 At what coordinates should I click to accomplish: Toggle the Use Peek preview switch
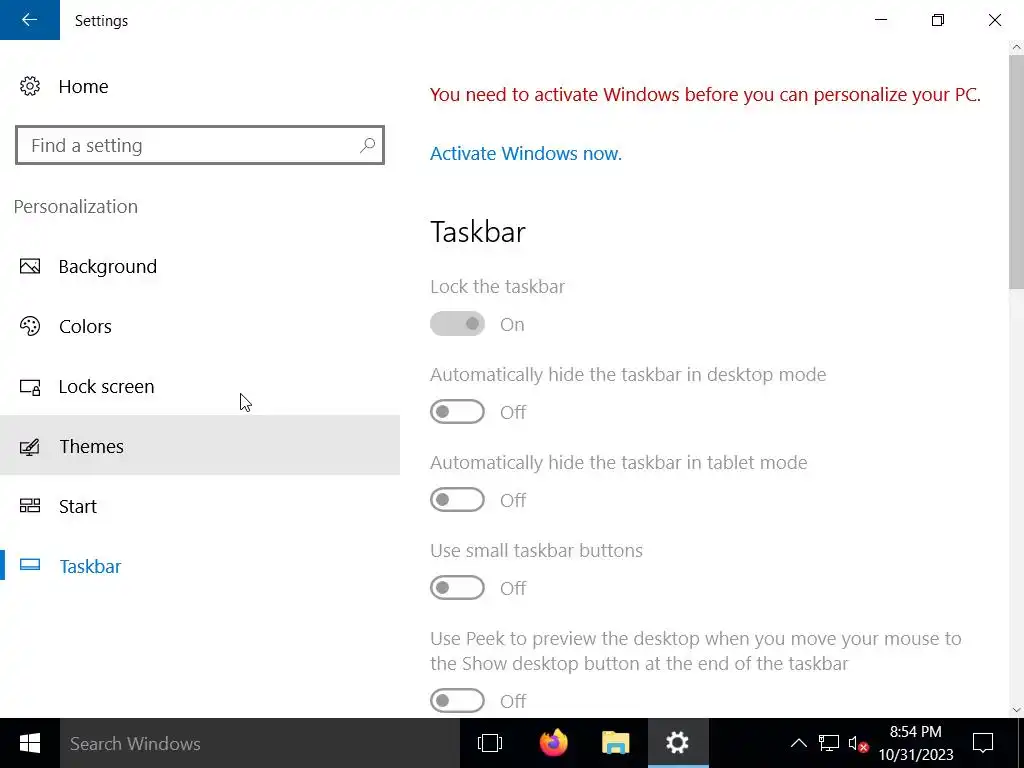click(457, 701)
